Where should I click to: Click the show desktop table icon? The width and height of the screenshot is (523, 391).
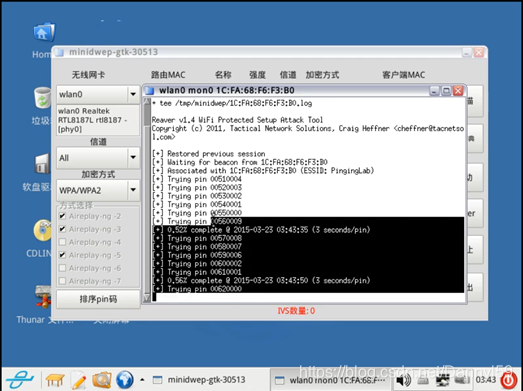(x=55, y=380)
